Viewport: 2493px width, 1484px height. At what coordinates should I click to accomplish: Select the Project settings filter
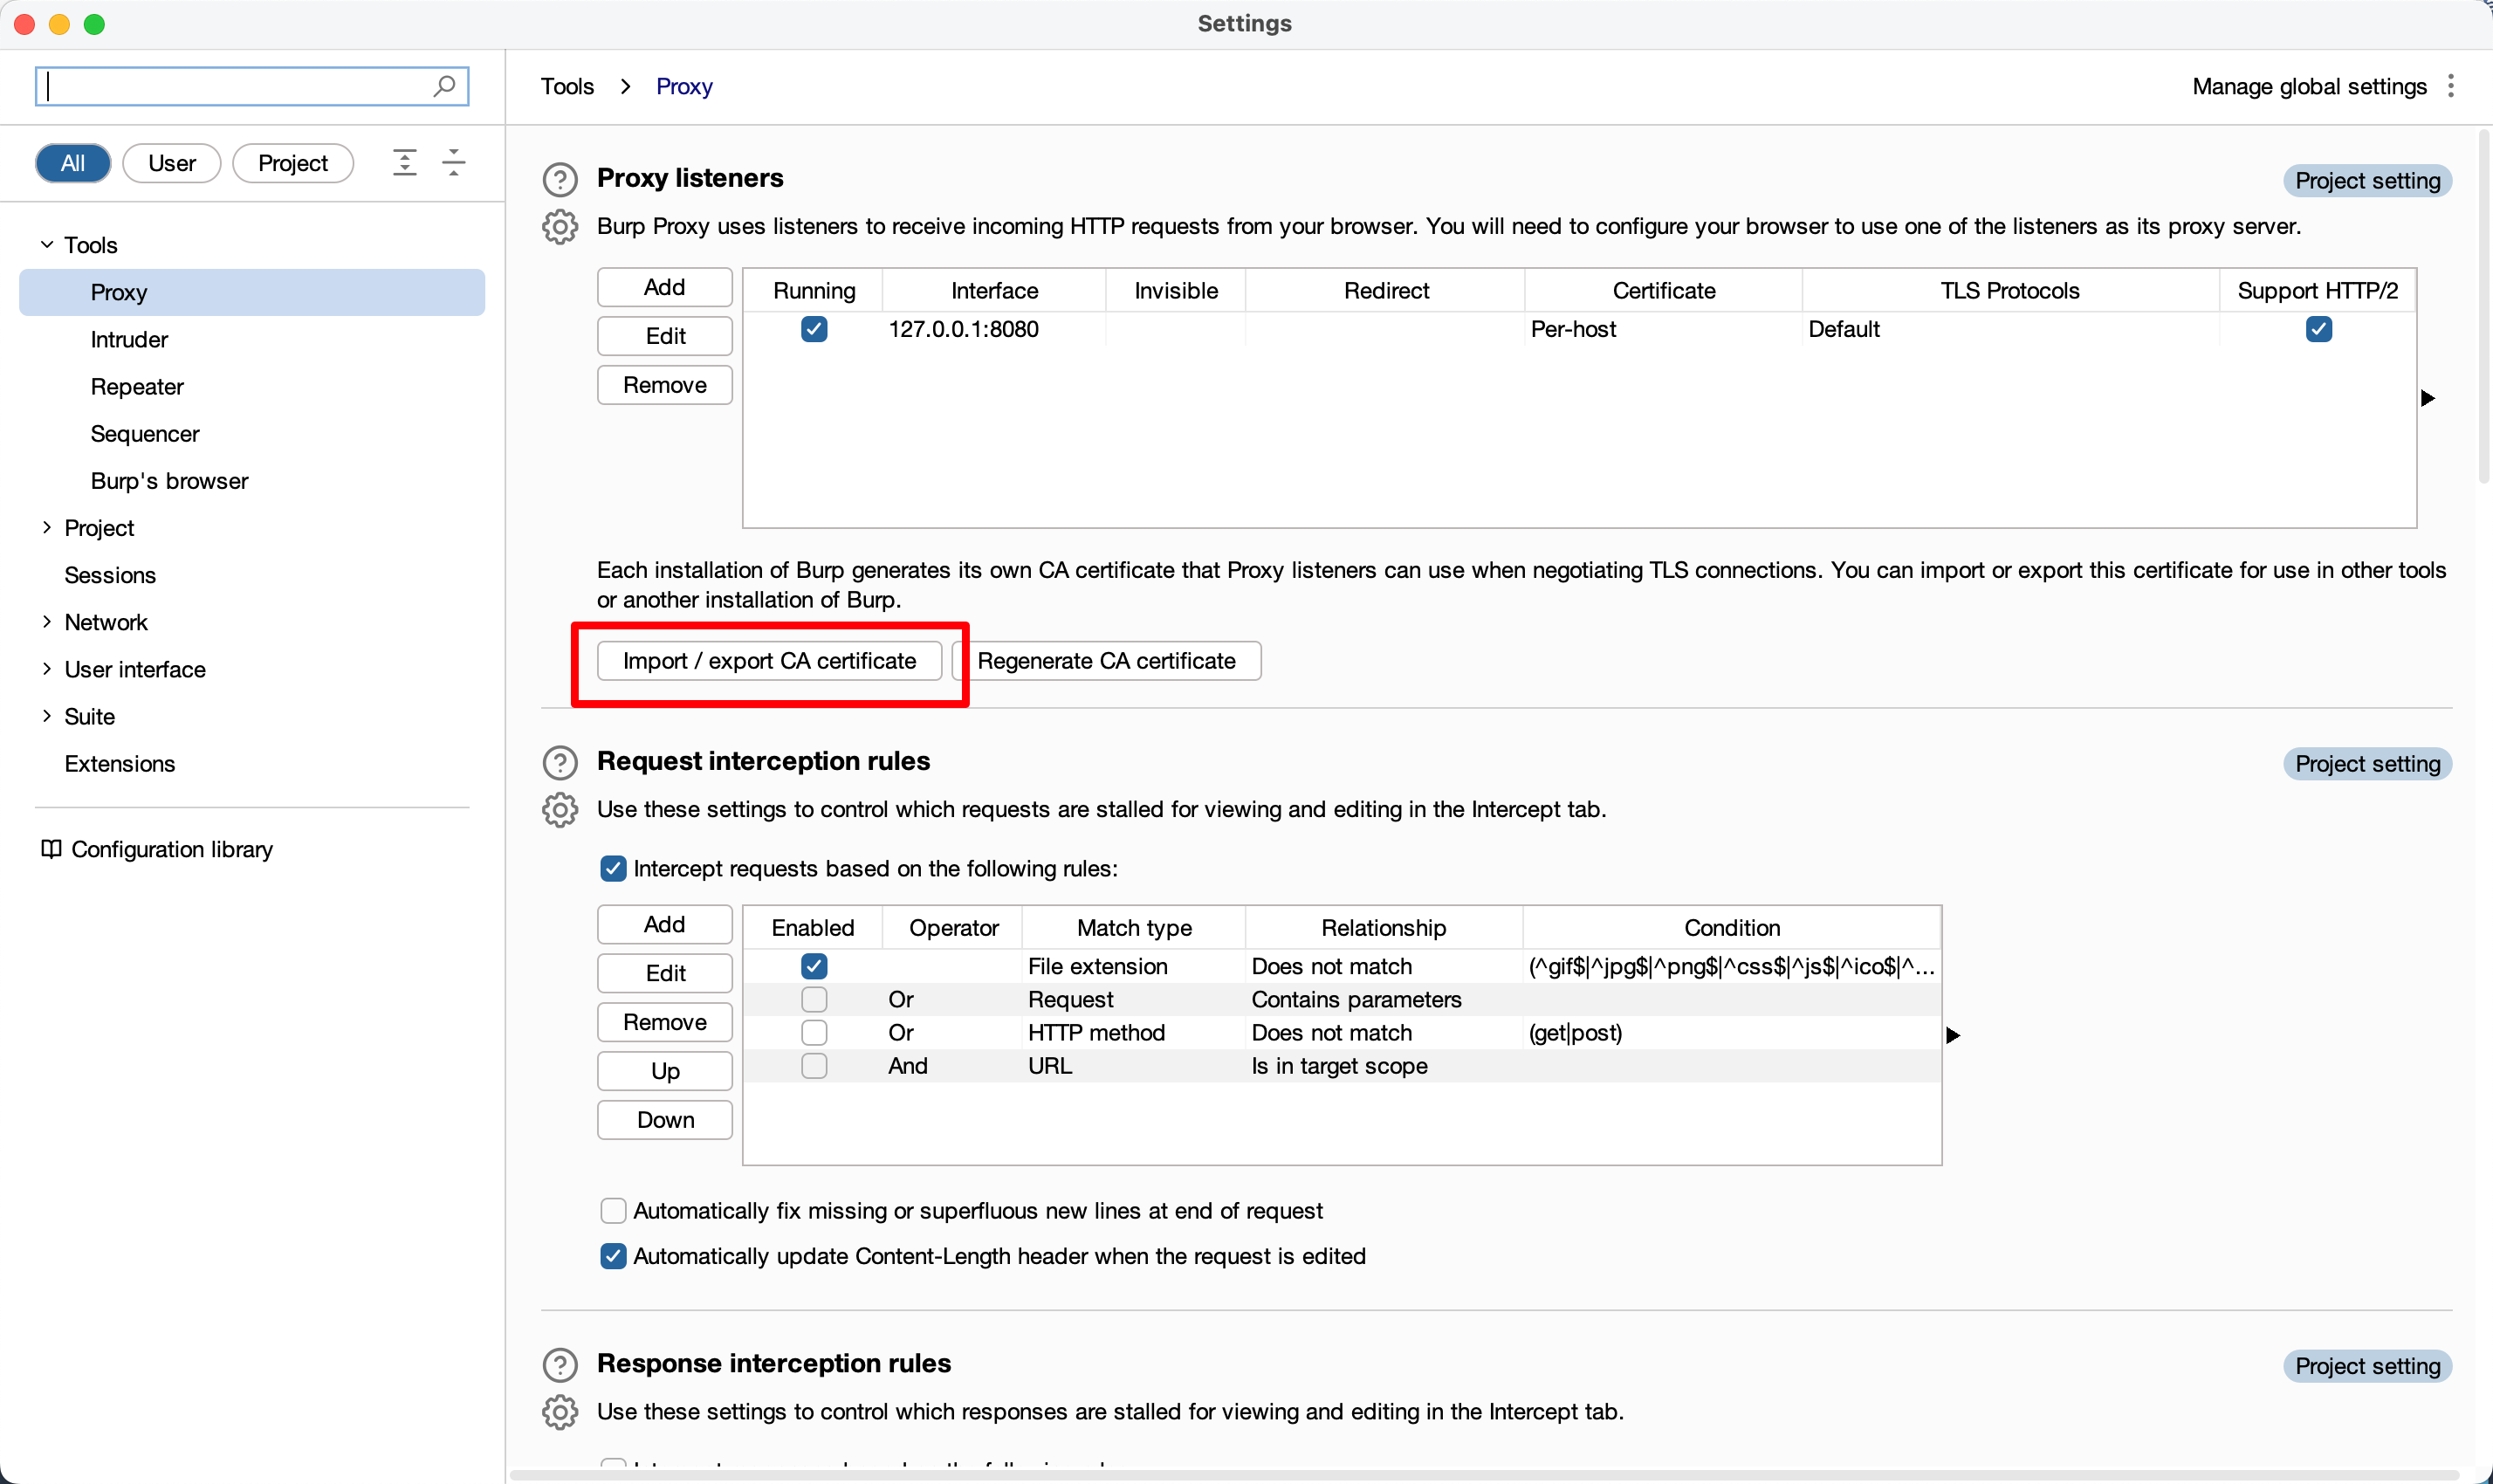coord(293,163)
